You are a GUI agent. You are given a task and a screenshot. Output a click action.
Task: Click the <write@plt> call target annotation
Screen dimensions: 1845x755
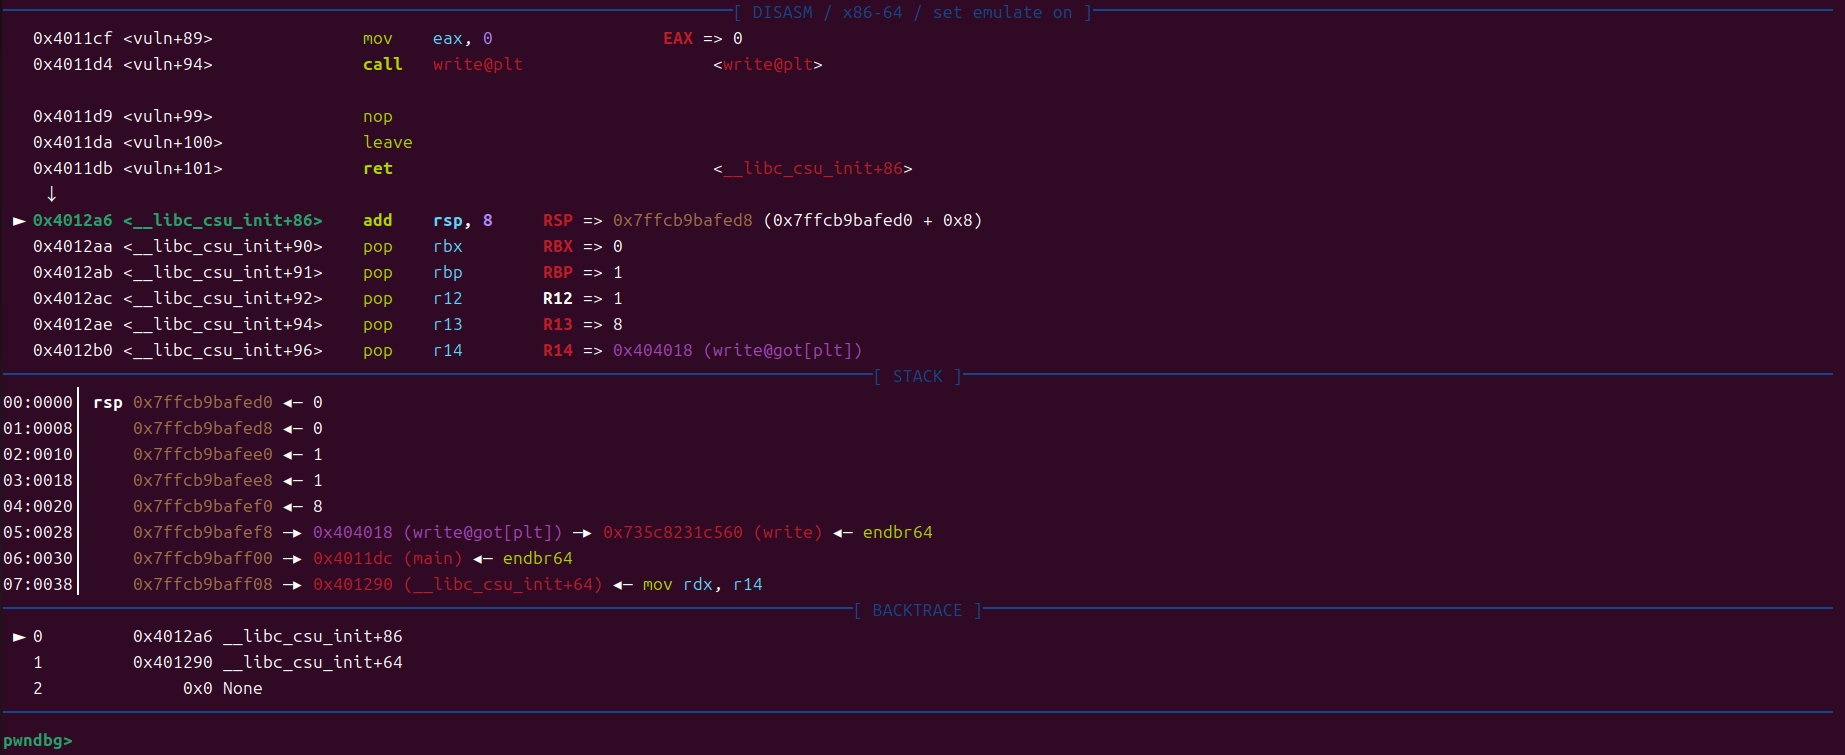(767, 65)
